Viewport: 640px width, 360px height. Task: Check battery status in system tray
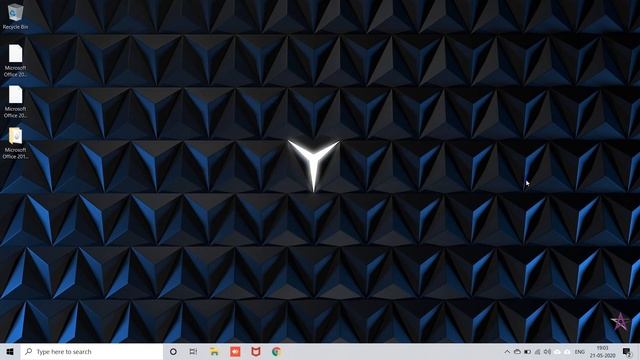click(527, 351)
